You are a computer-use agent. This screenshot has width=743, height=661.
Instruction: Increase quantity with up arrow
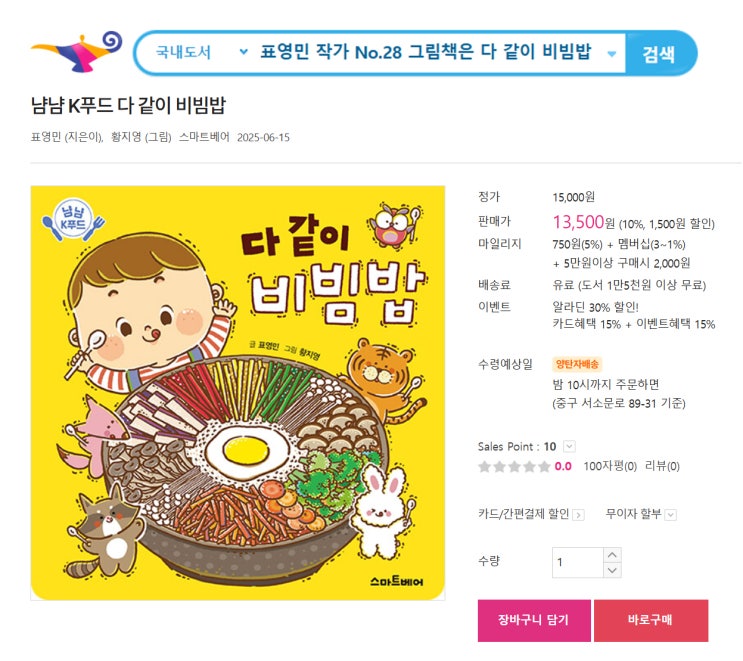click(x=612, y=555)
